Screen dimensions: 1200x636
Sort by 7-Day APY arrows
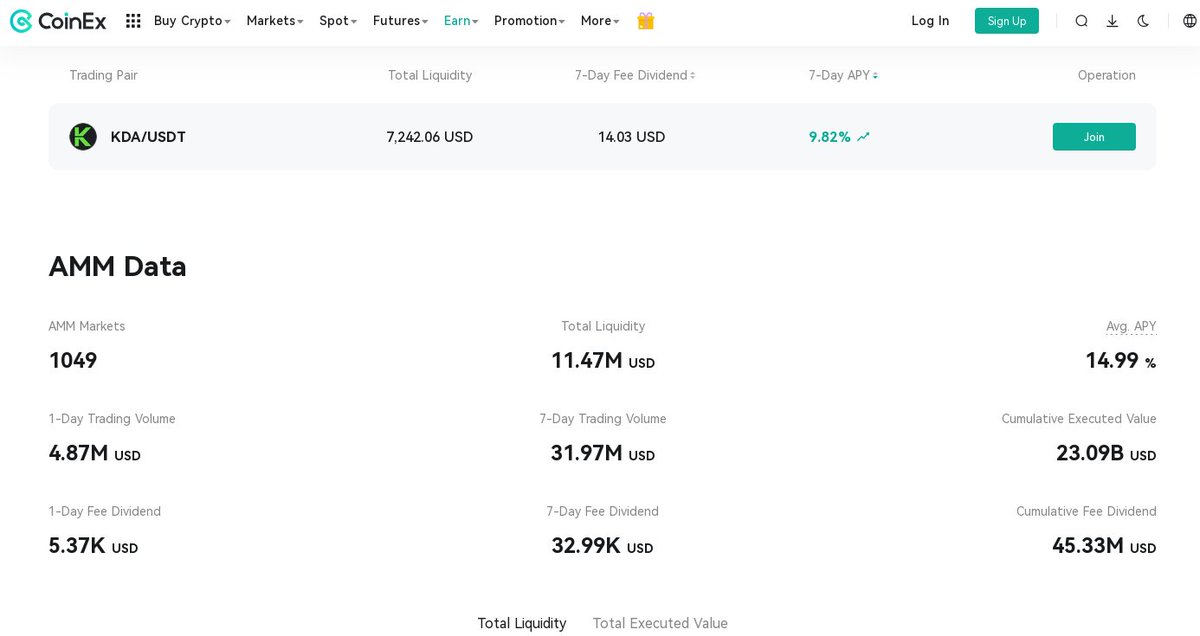(x=875, y=76)
